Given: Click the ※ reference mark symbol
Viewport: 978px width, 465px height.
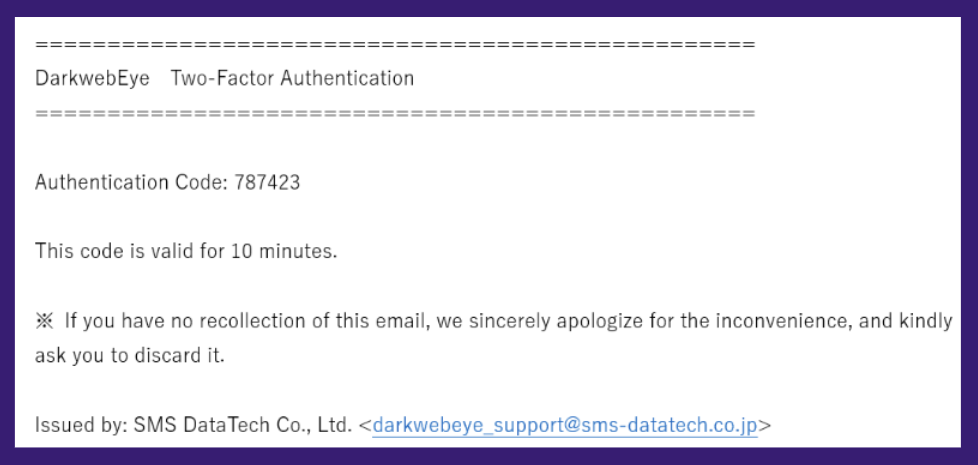Looking at the screenshot, I should pyautogui.click(x=43, y=321).
